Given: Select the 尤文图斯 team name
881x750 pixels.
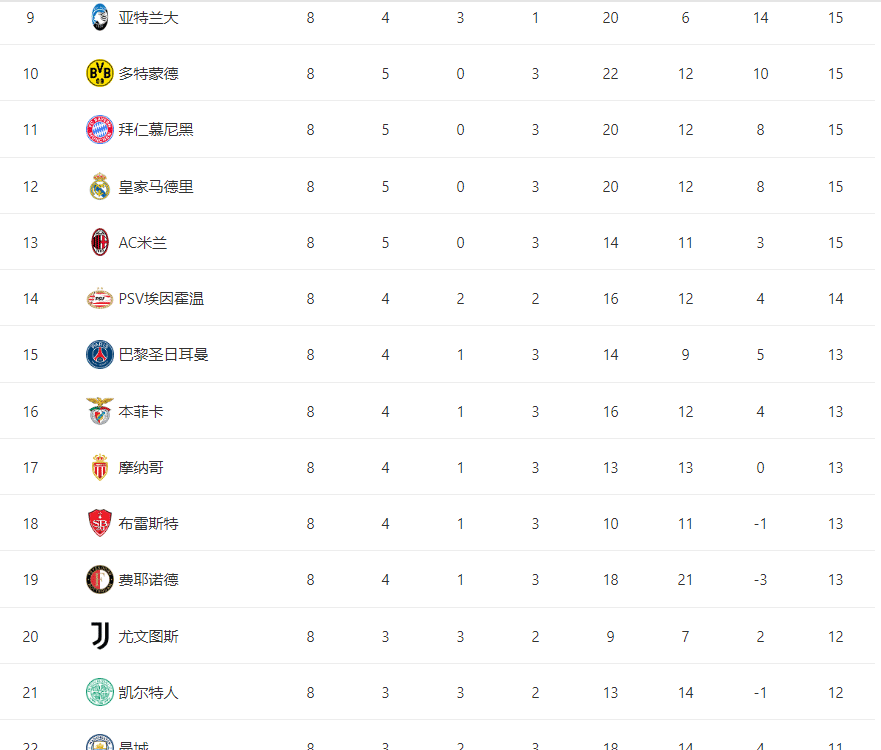Looking at the screenshot, I should 149,636.
